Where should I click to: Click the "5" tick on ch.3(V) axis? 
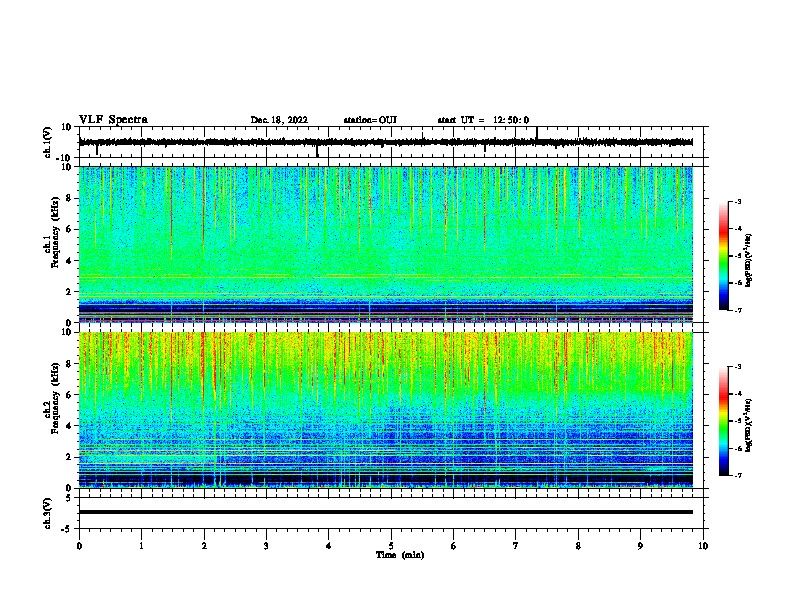pyautogui.click(x=69, y=498)
